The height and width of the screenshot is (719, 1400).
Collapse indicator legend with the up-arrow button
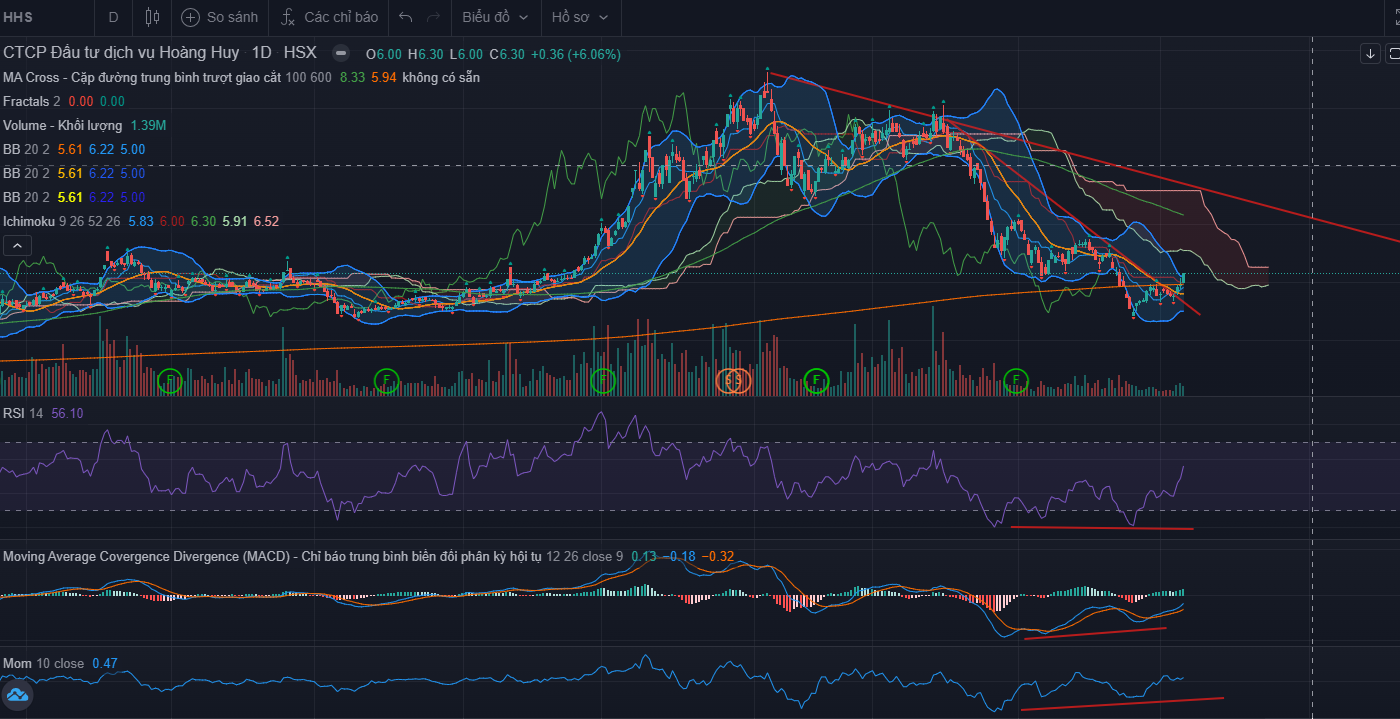[x=17, y=244]
